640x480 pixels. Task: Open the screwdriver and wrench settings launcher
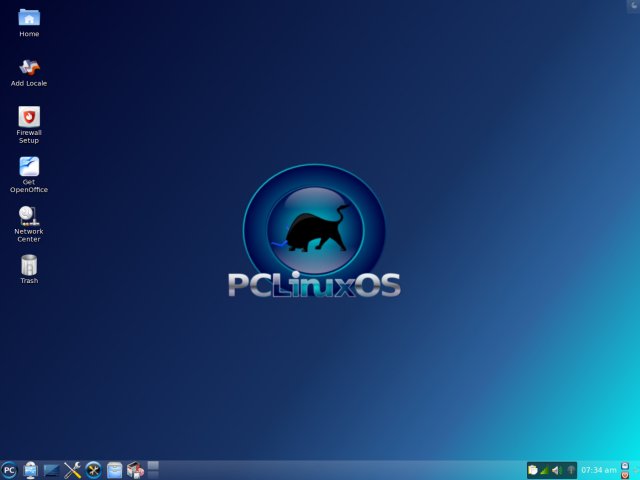(72, 470)
